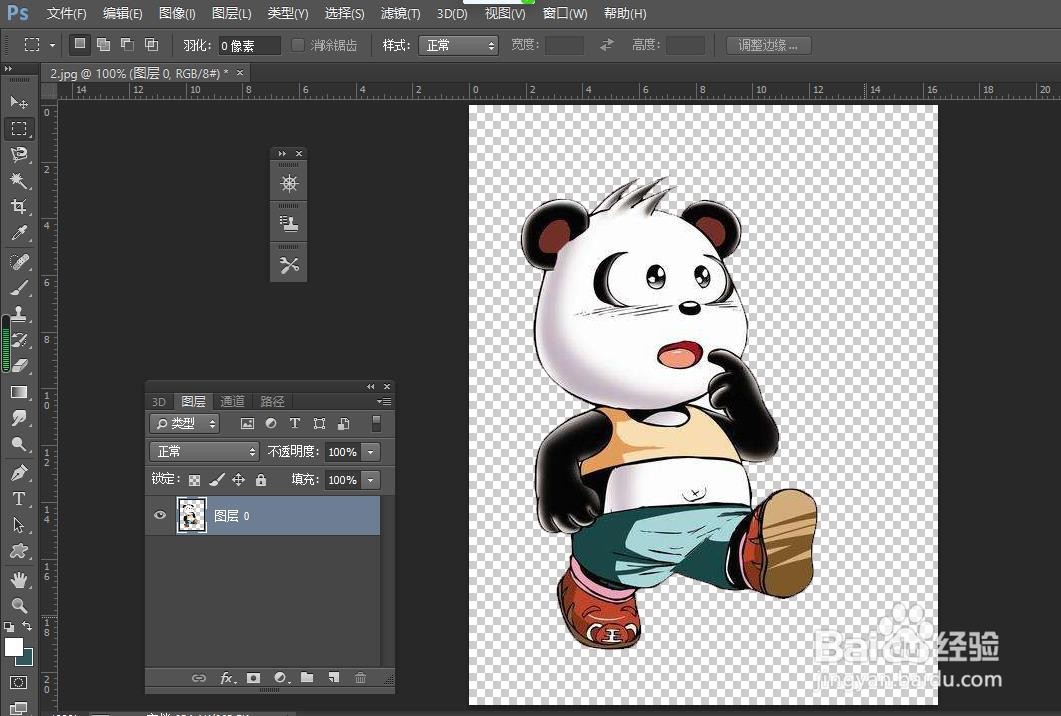The width and height of the screenshot is (1061, 716).
Task: Open the tool presets panel icon
Action: pos(289,265)
